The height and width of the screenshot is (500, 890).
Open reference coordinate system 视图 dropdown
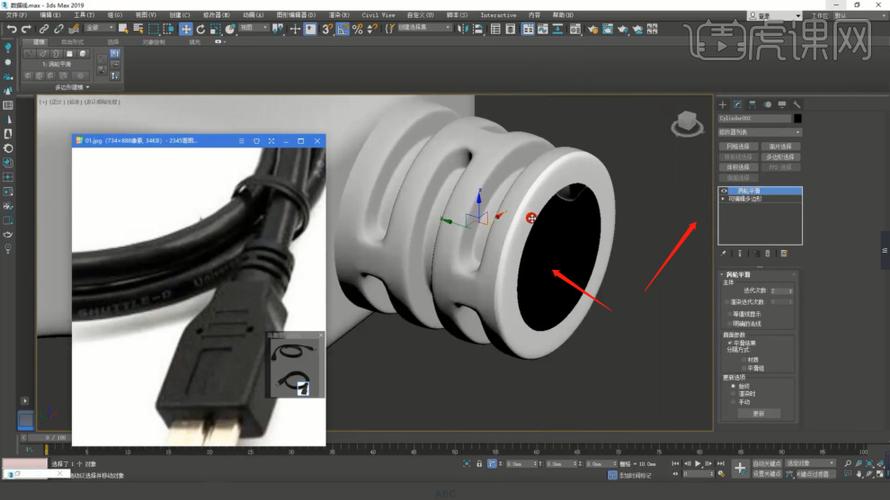point(253,28)
